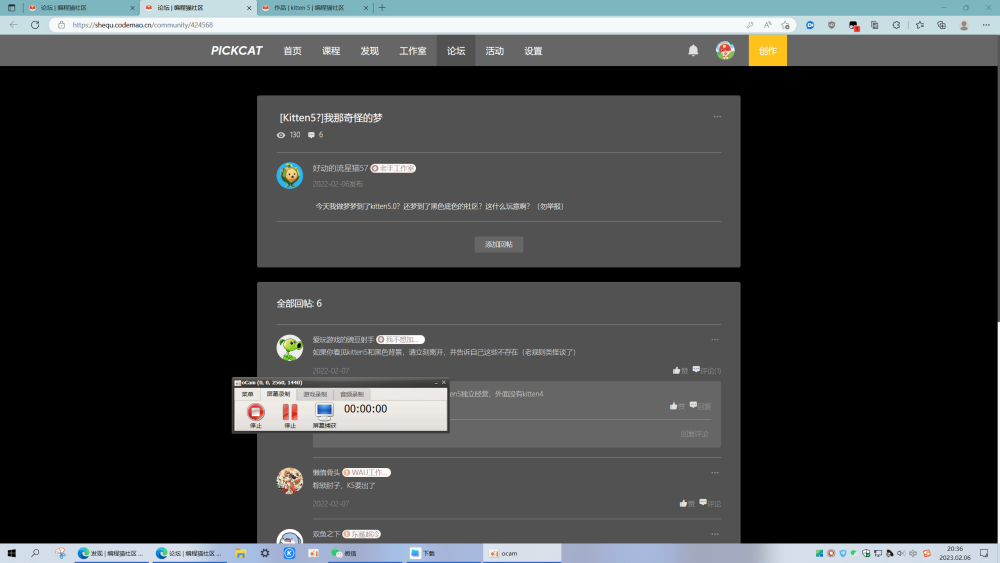Open the 懒惰骨头 user avatar
The width and height of the screenshot is (1000, 563).
point(290,481)
